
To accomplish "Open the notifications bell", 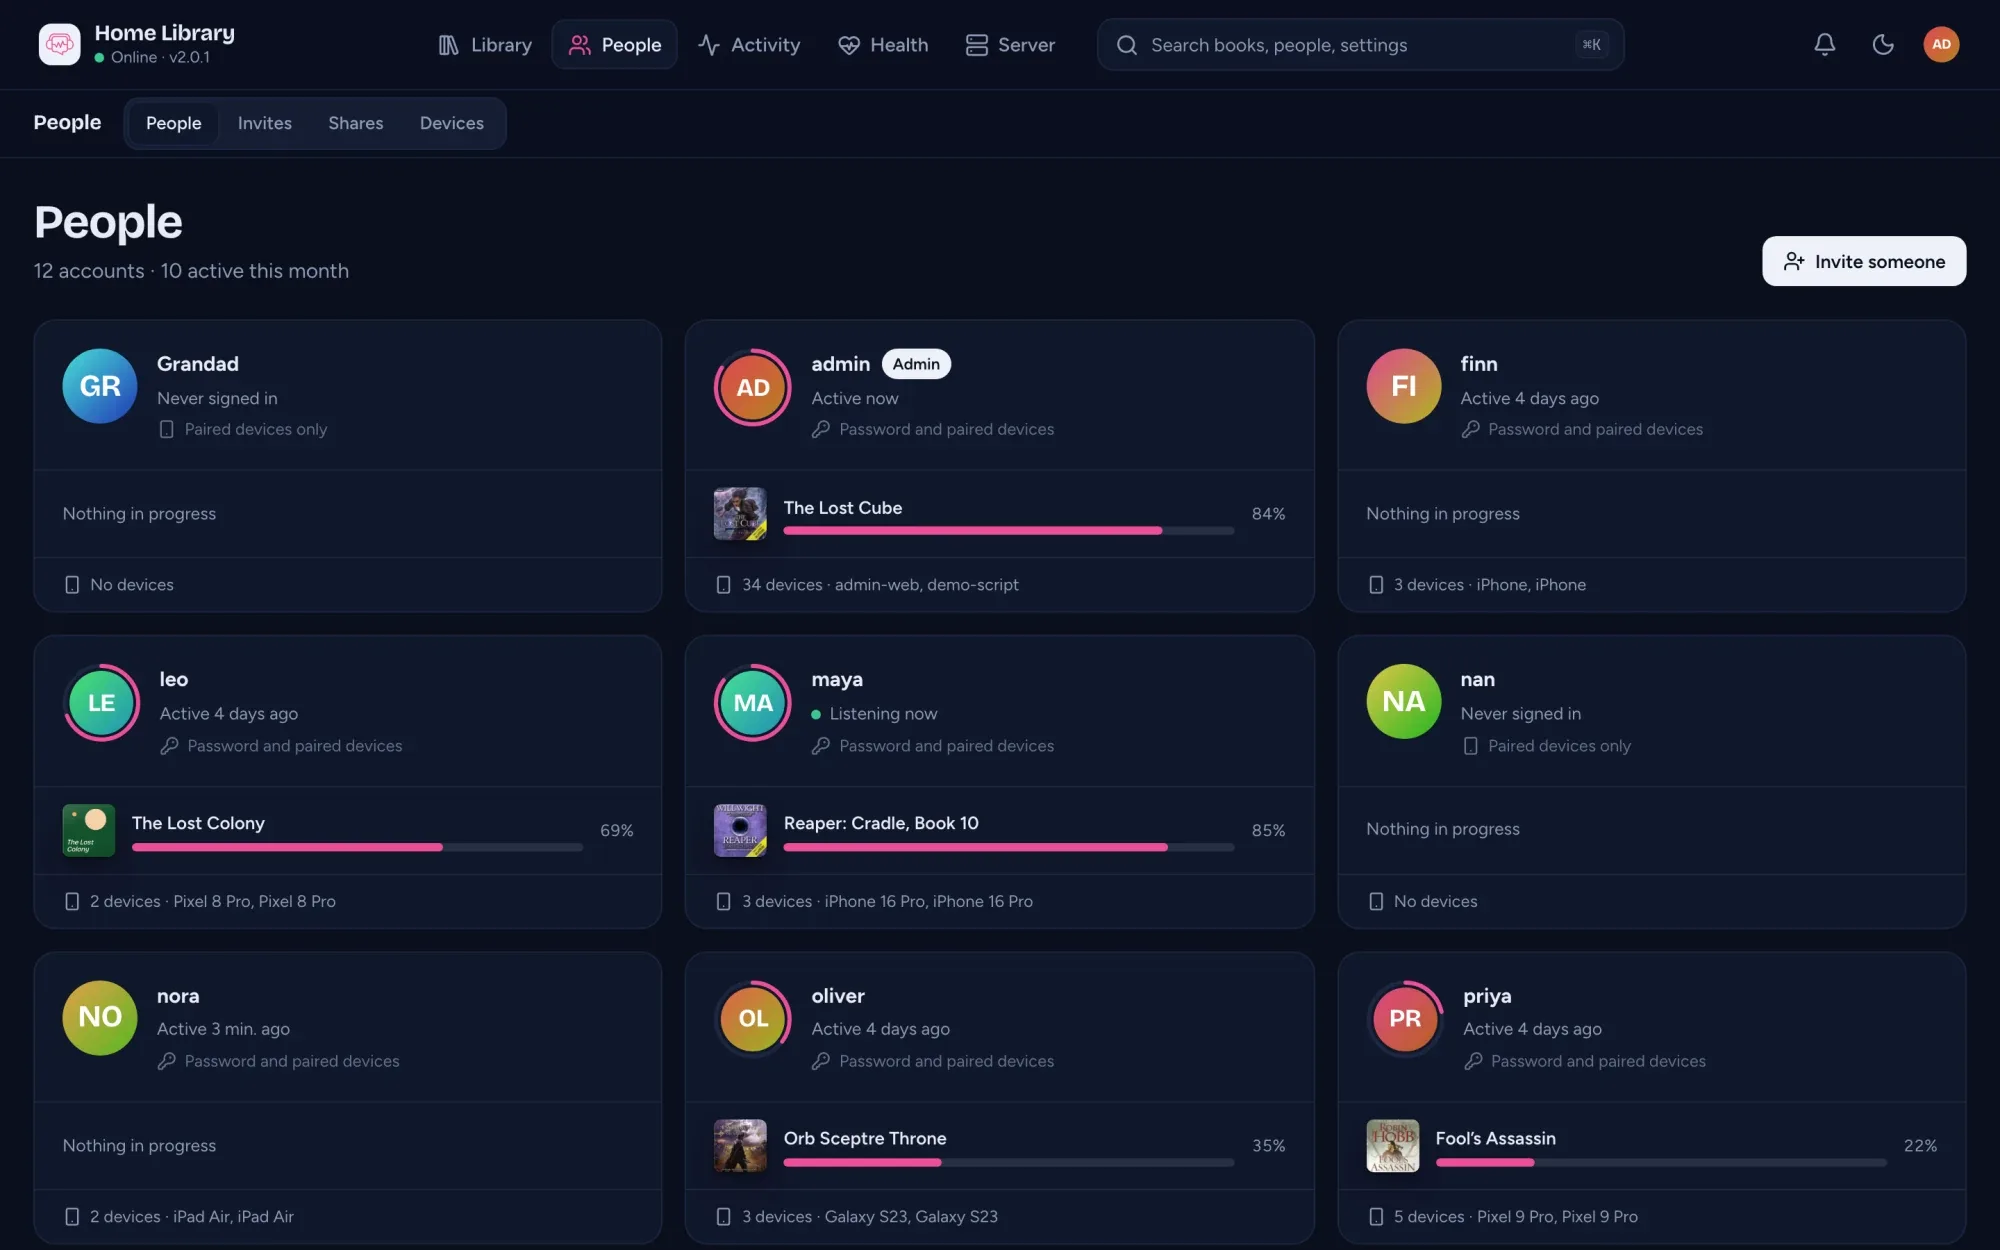I will (x=1824, y=44).
